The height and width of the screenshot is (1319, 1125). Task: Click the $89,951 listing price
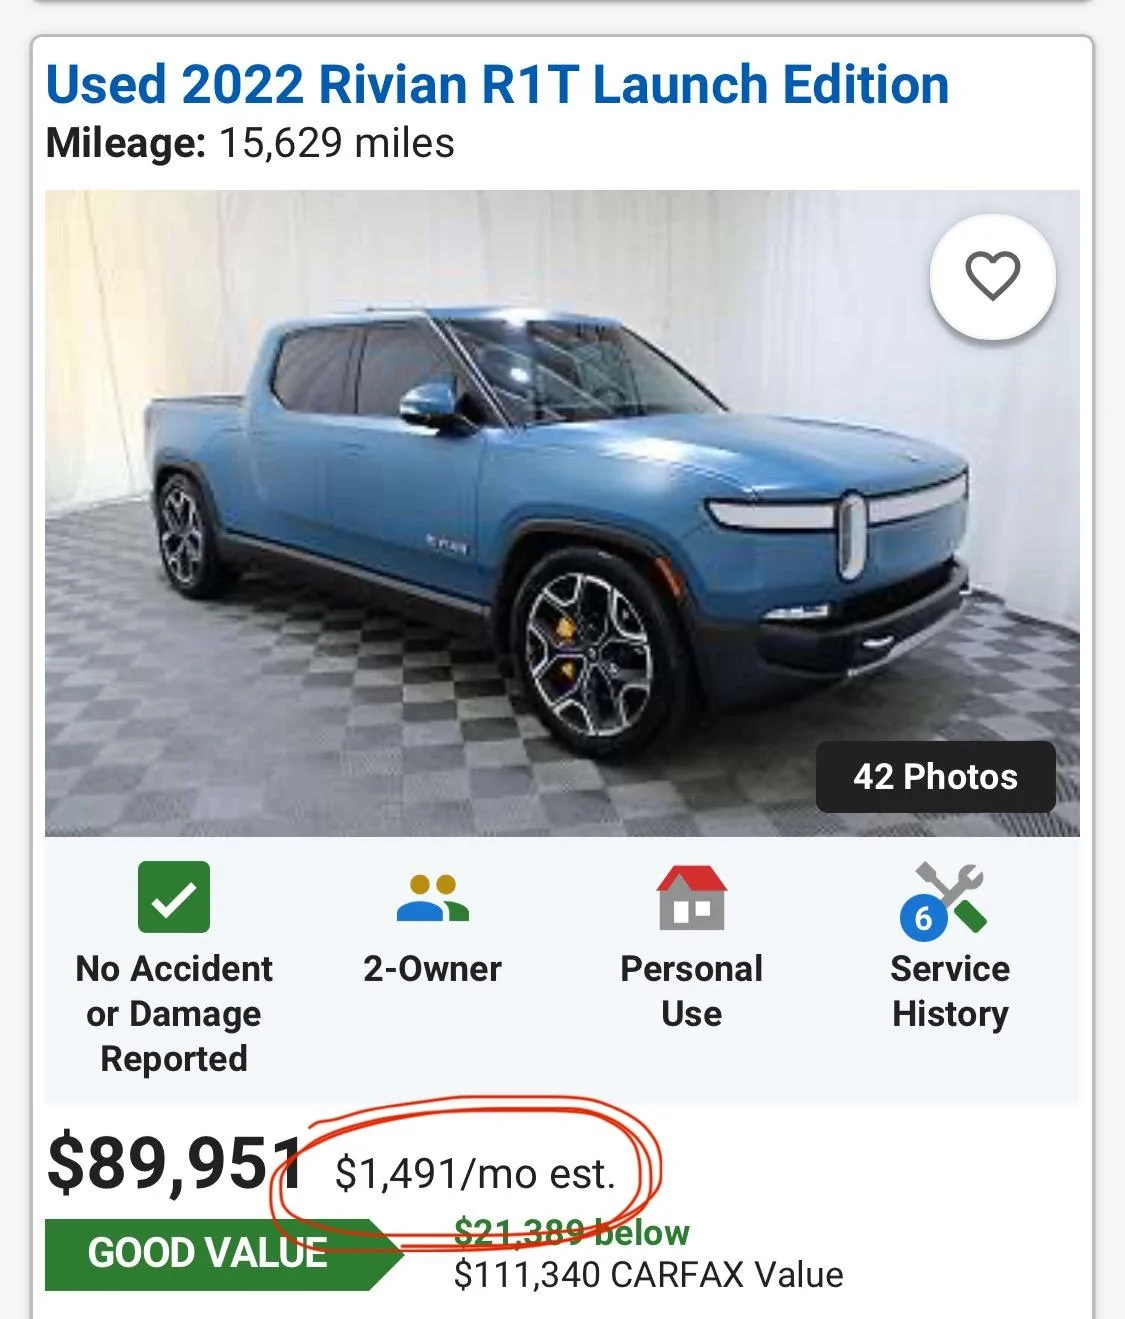pyautogui.click(x=175, y=1164)
